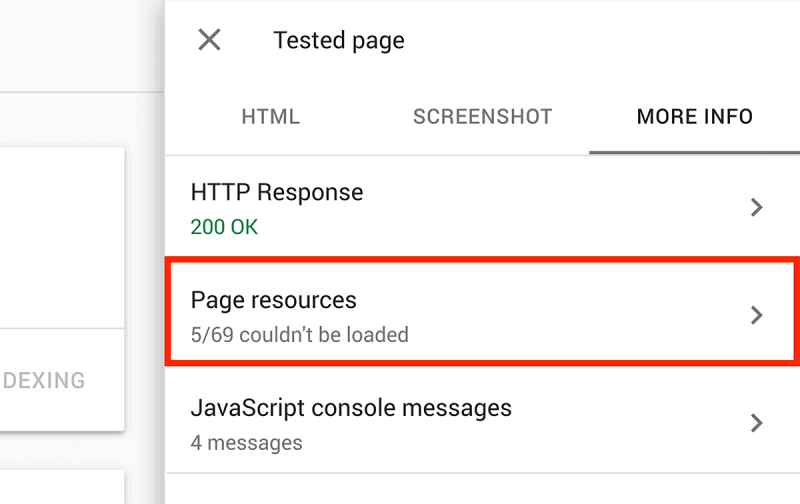
Task: Click the Page resources chevron arrow
Action: click(757, 315)
